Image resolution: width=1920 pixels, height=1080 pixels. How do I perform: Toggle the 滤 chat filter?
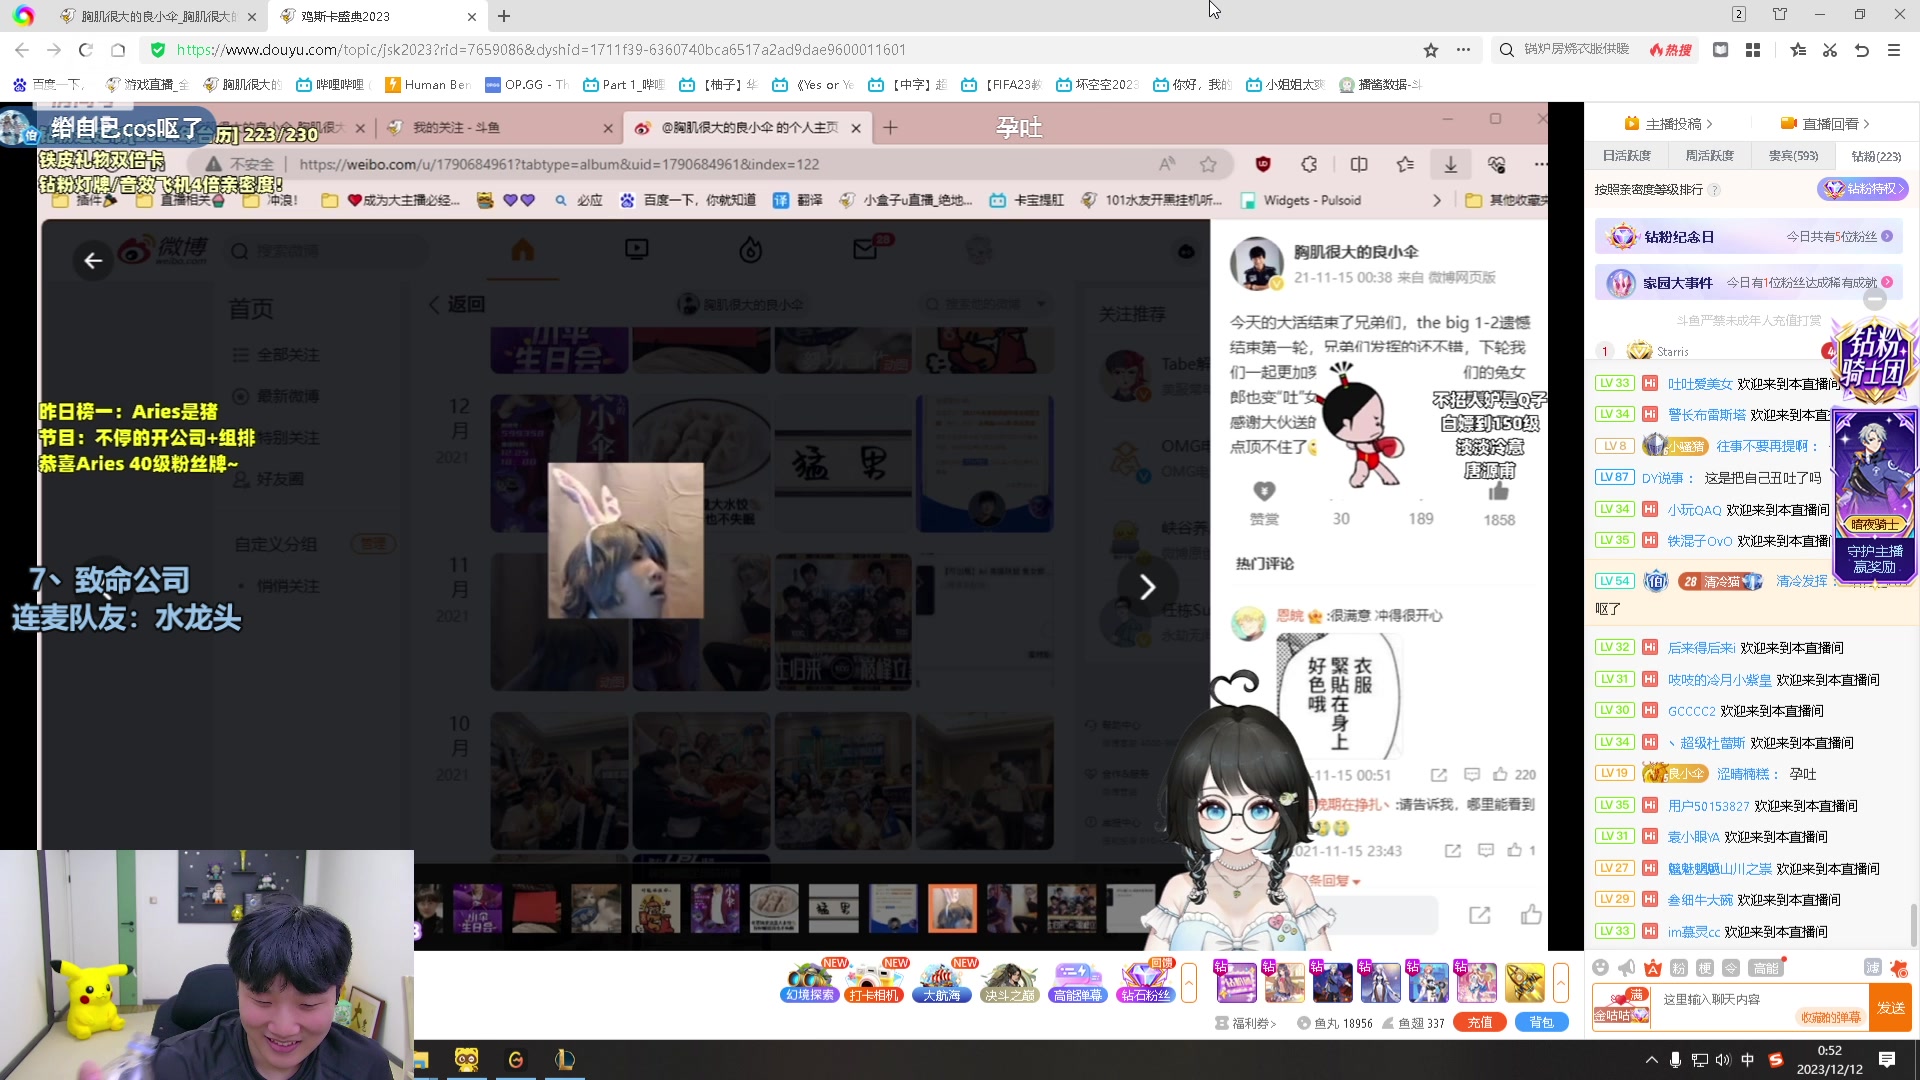click(x=1872, y=967)
